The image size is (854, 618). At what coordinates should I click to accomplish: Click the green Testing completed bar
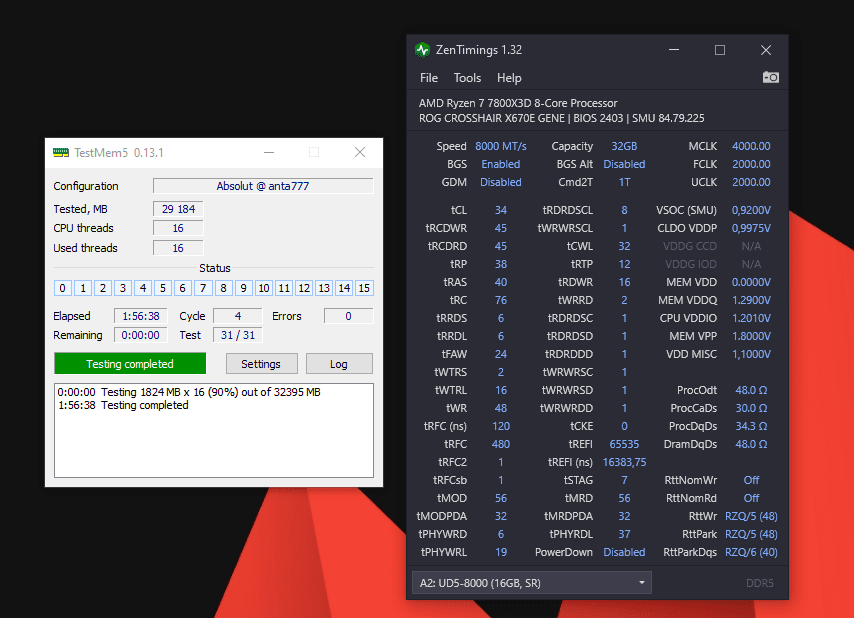coord(130,364)
